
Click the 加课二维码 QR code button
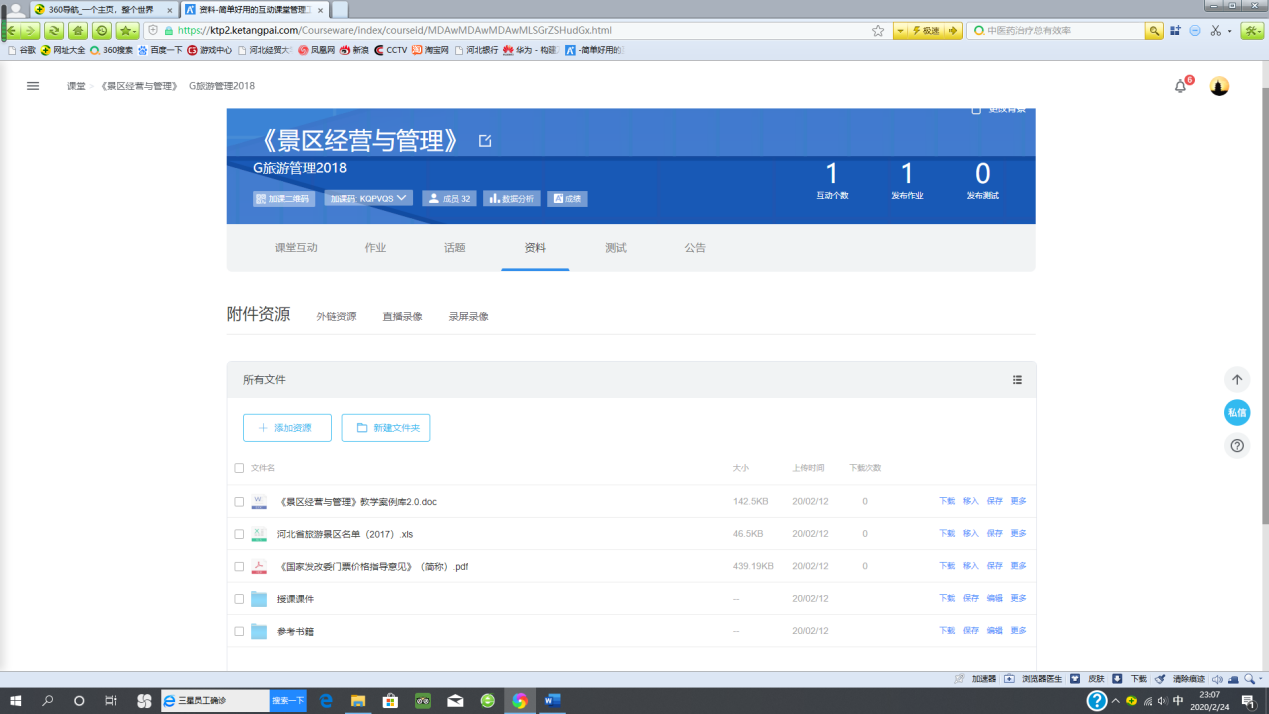tap(285, 199)
